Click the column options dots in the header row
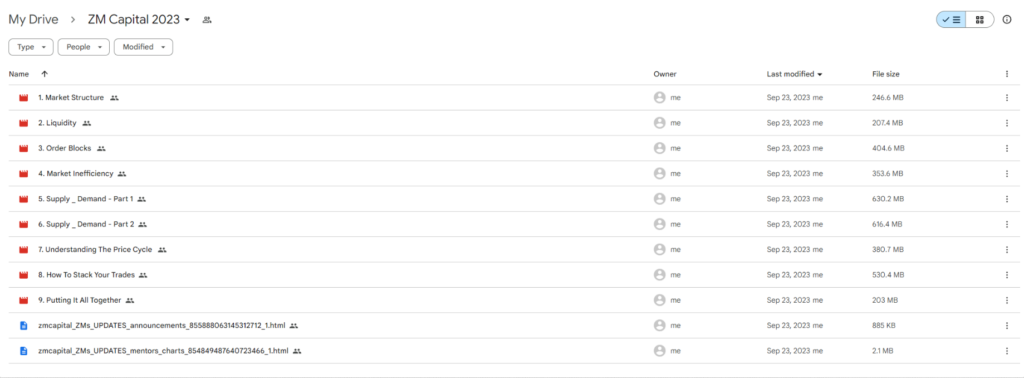 pyautogui.click(x=1006, y=74)
